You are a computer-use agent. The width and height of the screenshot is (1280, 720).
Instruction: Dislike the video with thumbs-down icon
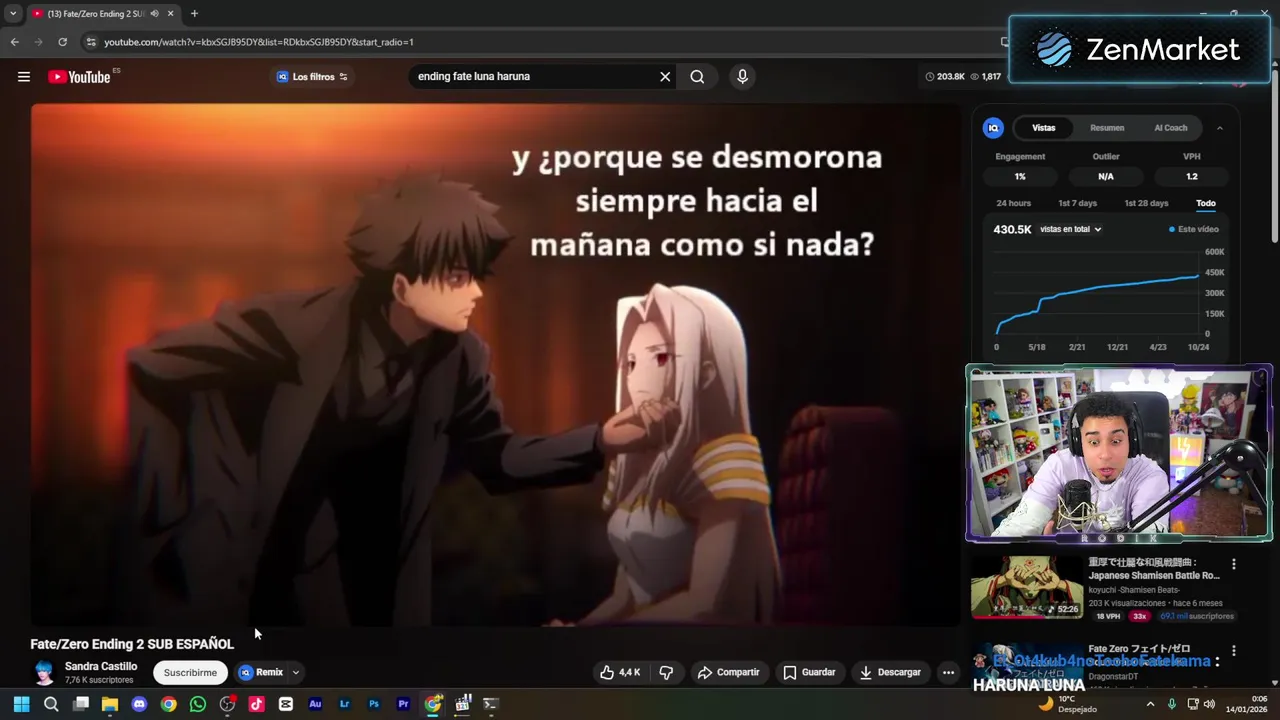click(x=666, y=672)
